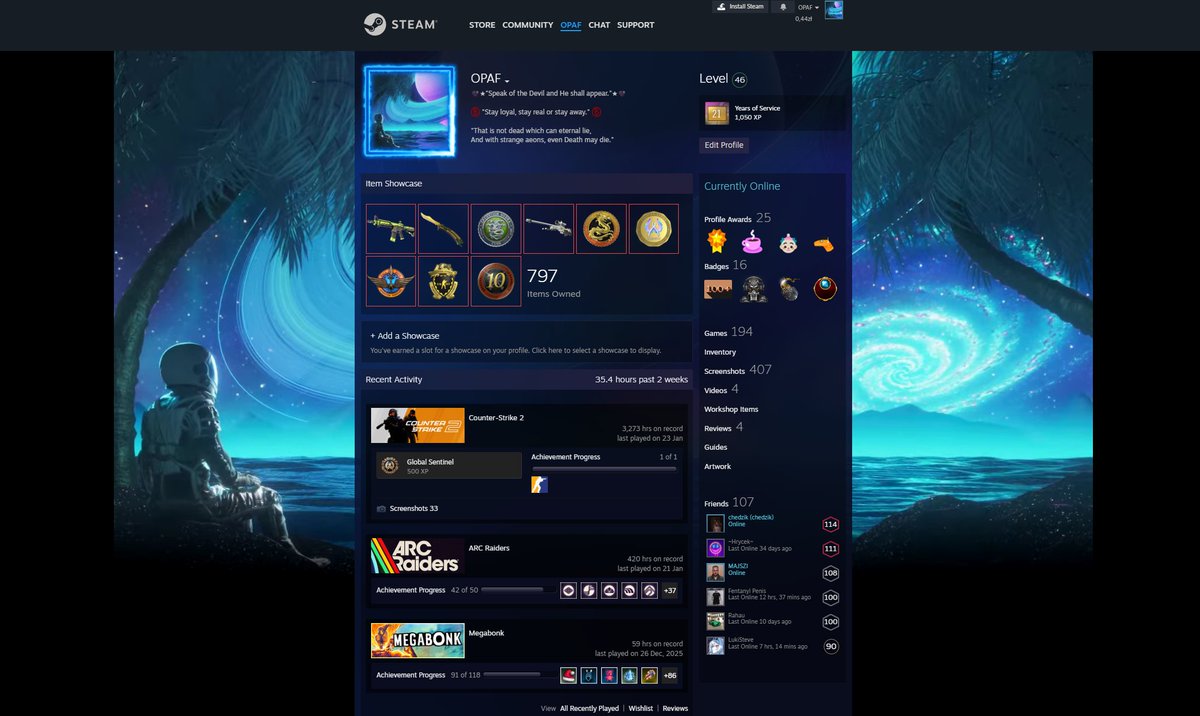Open the Megabonk game banner
The height and width of the screenshot is (716, 1200).
(418, 640)
